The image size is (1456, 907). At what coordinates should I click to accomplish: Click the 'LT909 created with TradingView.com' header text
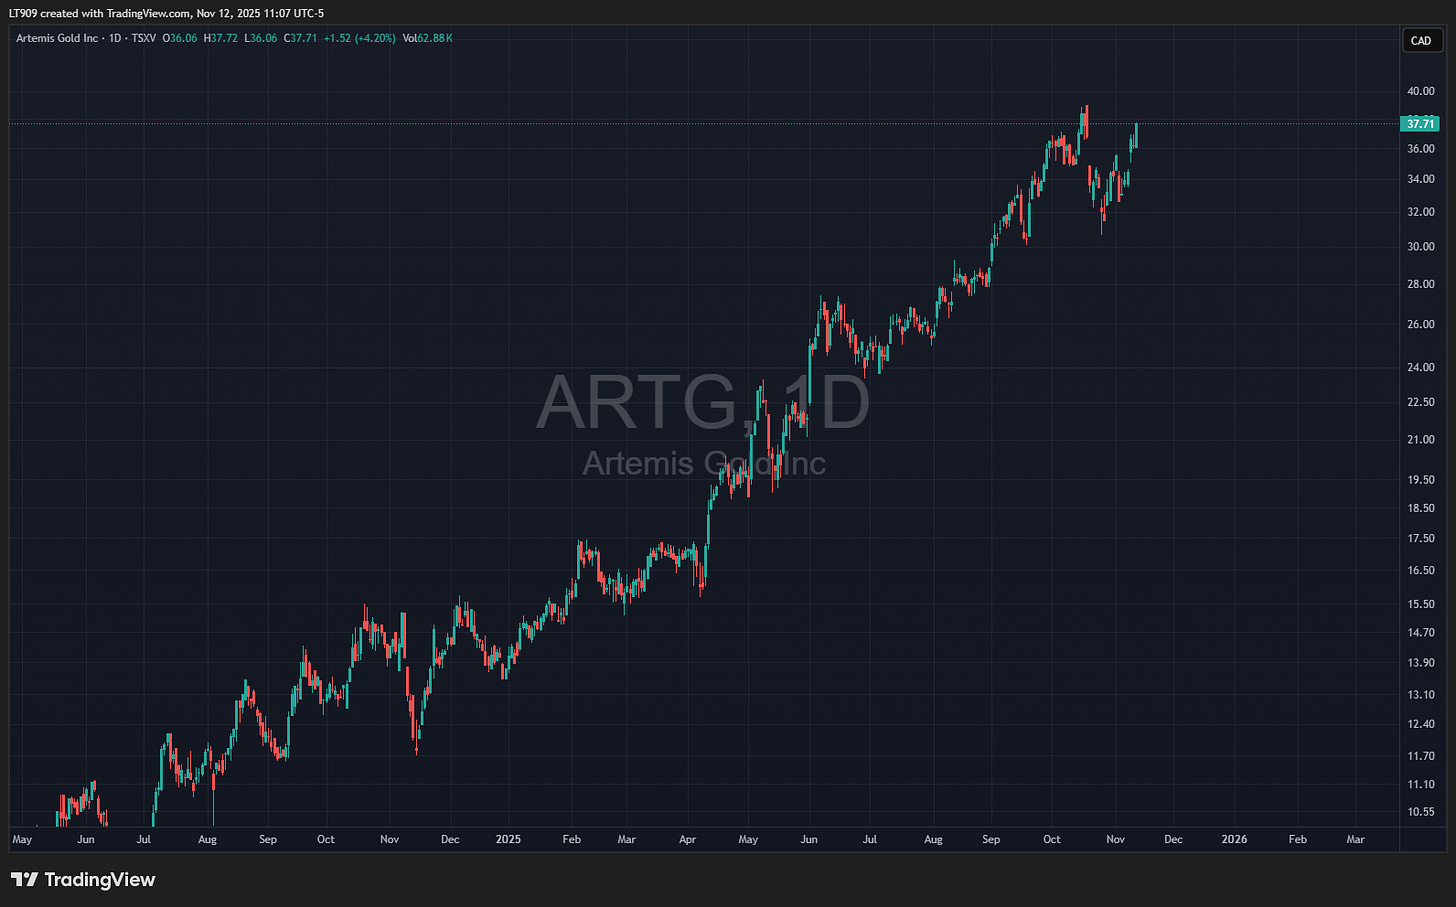point(99,13)
